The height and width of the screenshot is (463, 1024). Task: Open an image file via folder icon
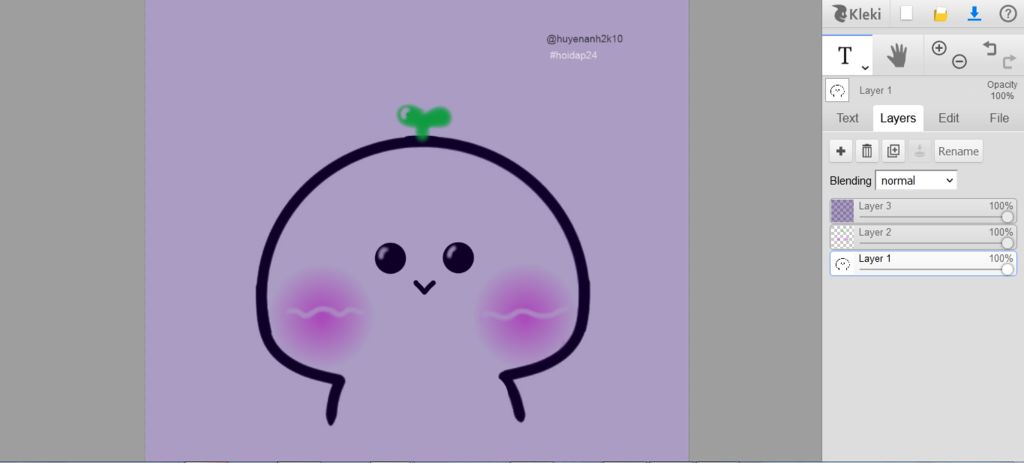pyautogui.click(x=940, y=14)
